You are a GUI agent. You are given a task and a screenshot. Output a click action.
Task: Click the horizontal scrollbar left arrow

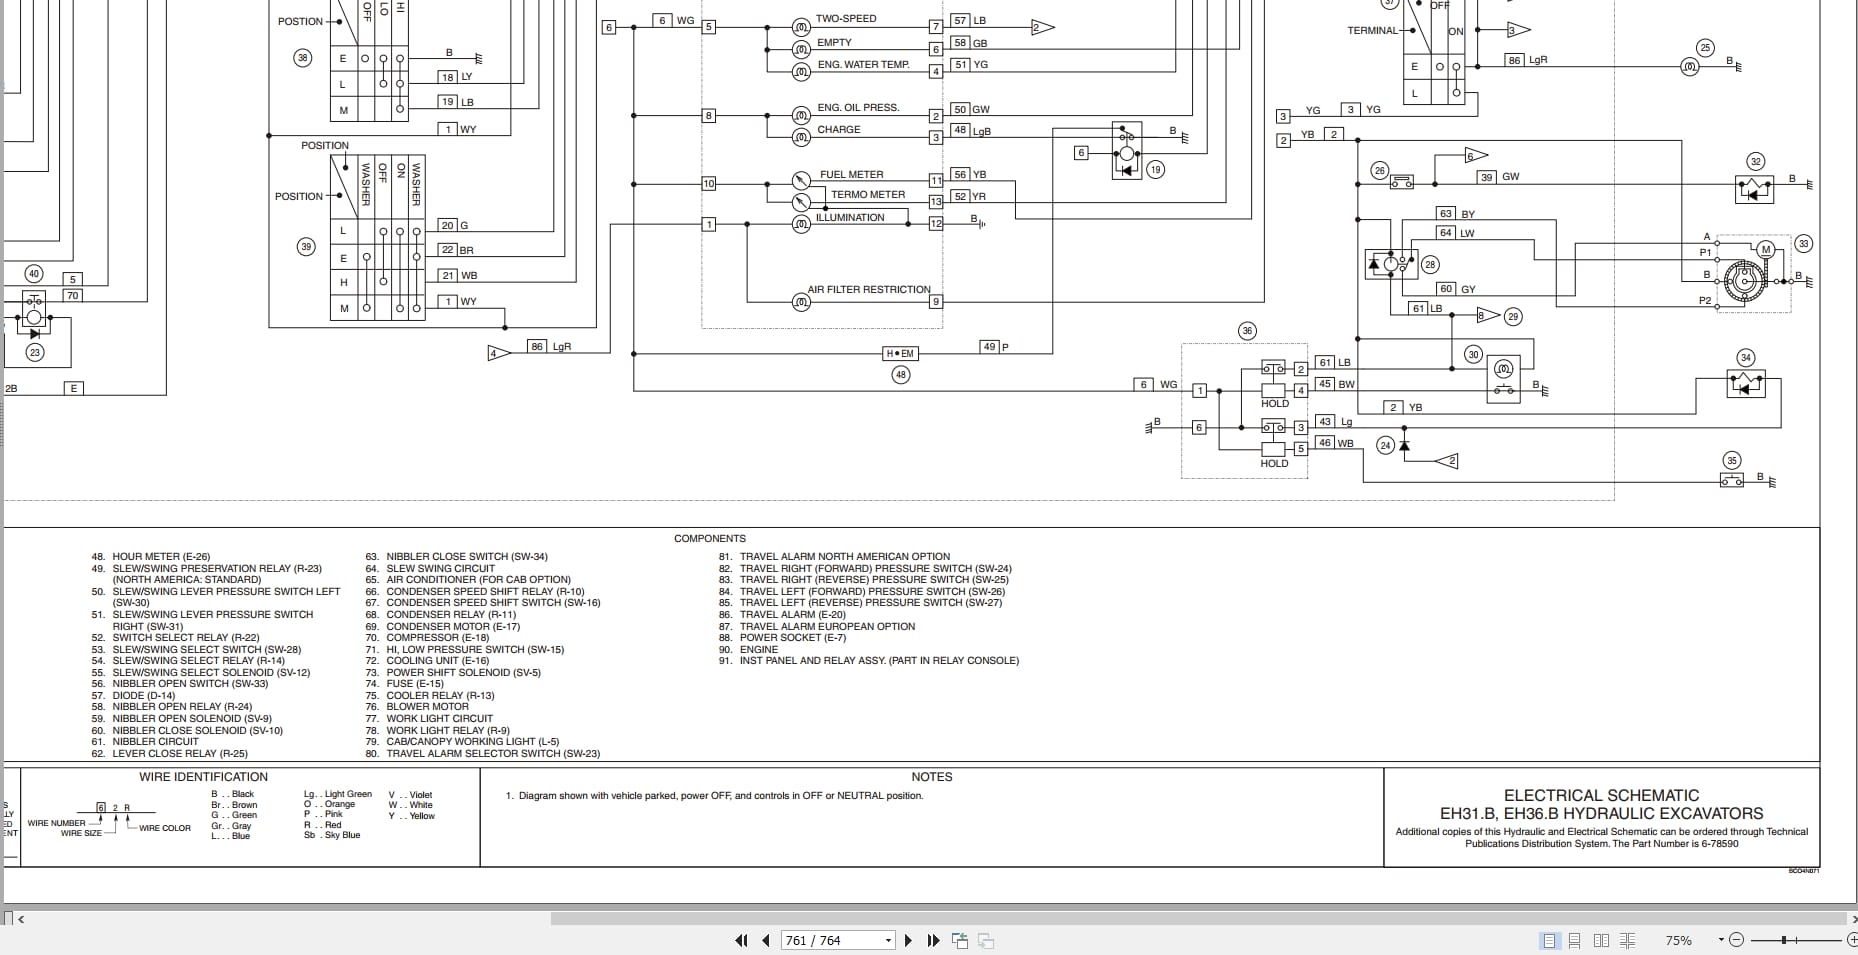pos(21,918)
